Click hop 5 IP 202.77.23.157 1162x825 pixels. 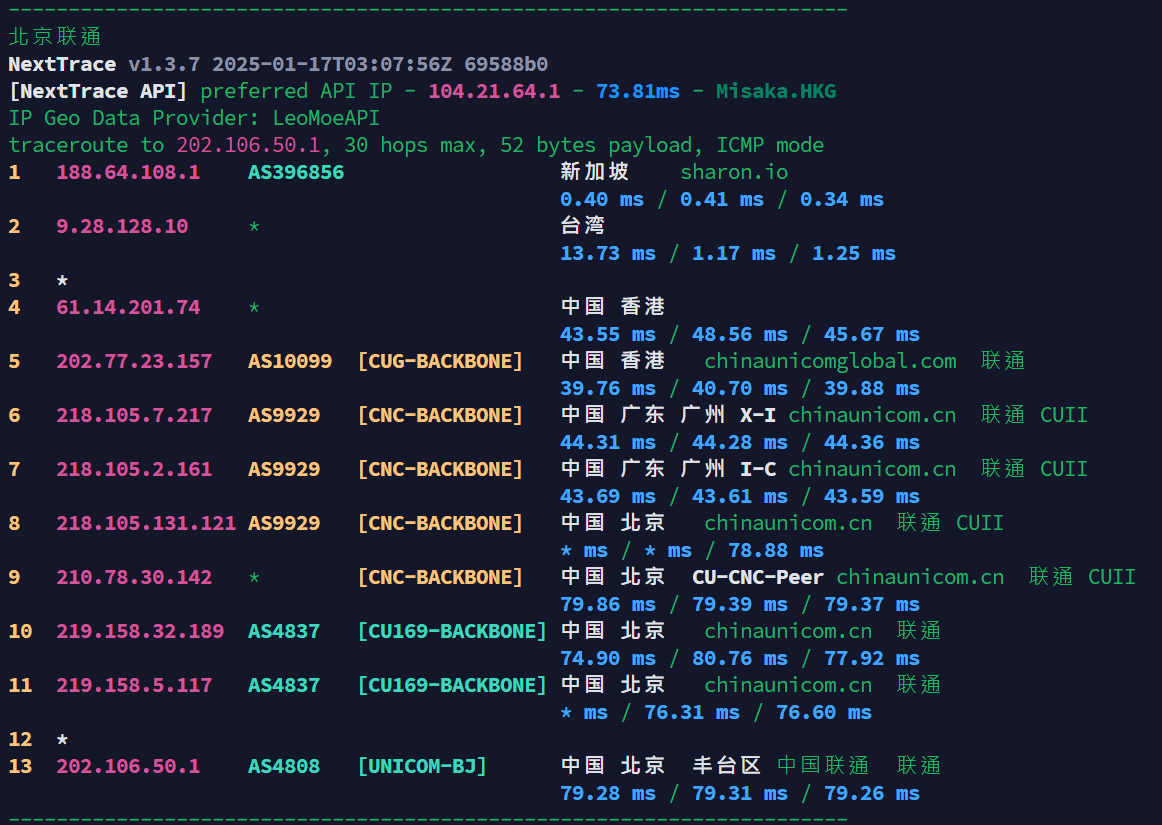pos(134,361)
